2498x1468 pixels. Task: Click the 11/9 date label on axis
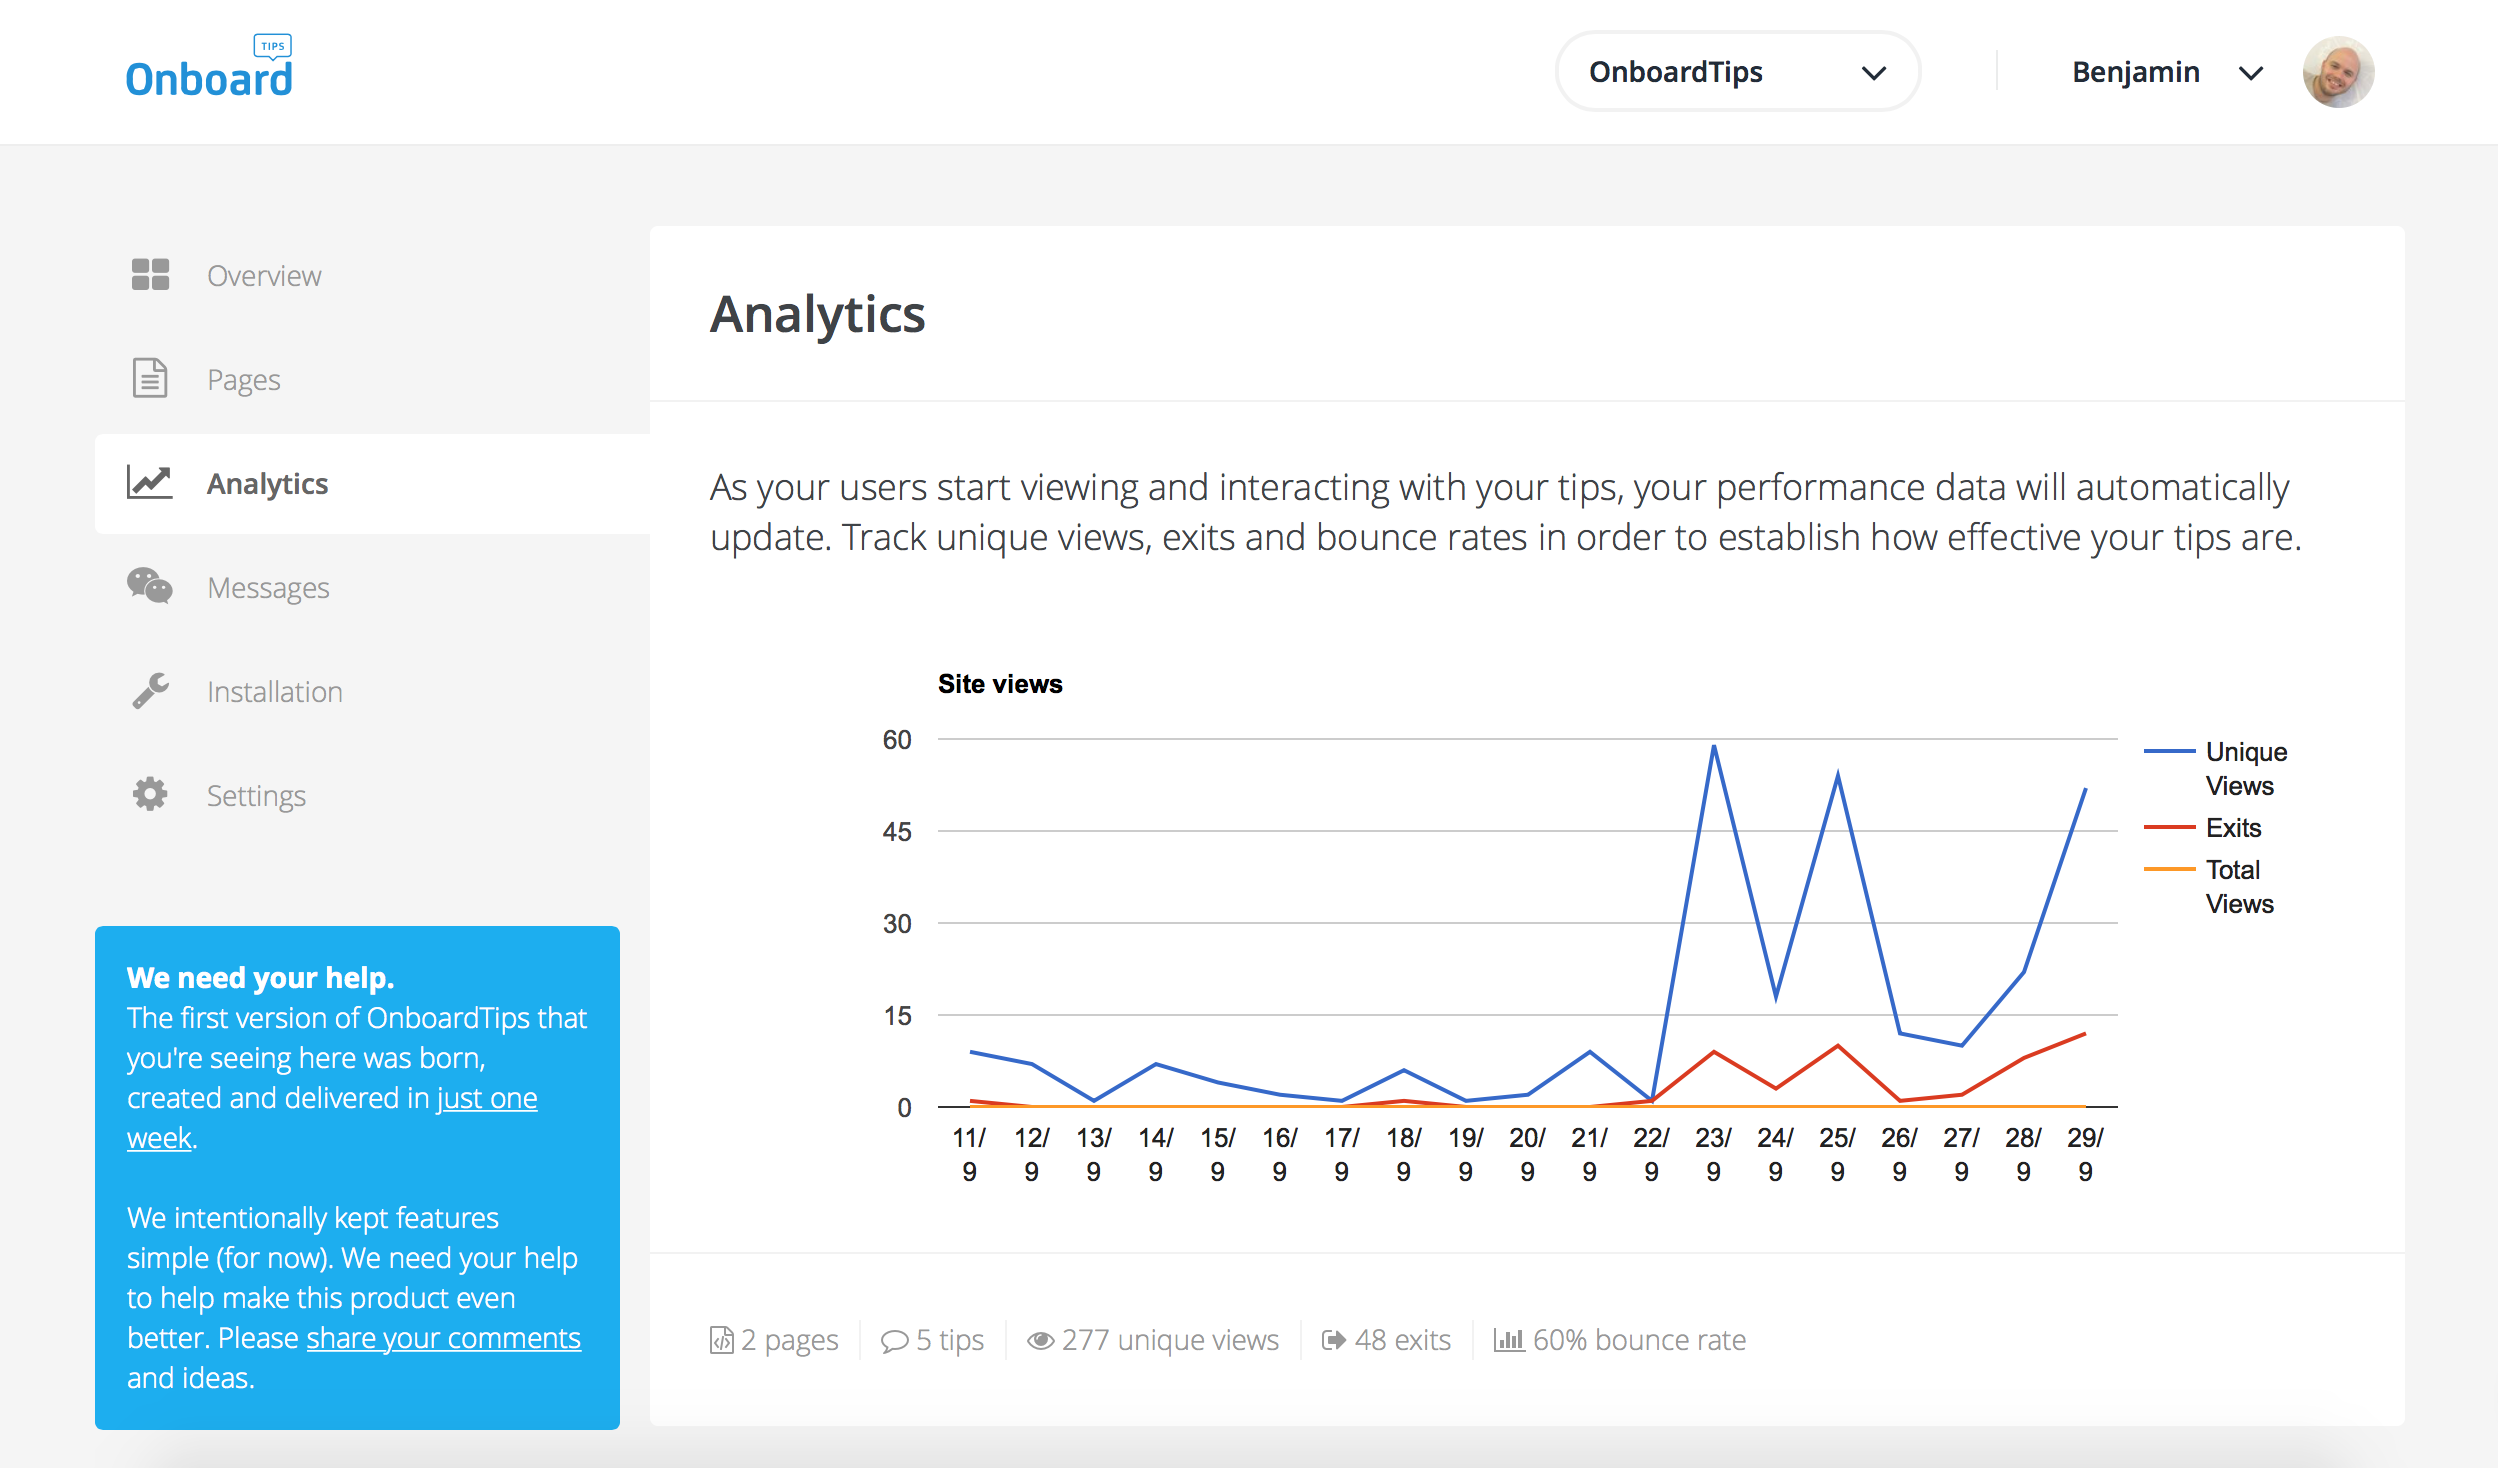(x=969, y=1154)
